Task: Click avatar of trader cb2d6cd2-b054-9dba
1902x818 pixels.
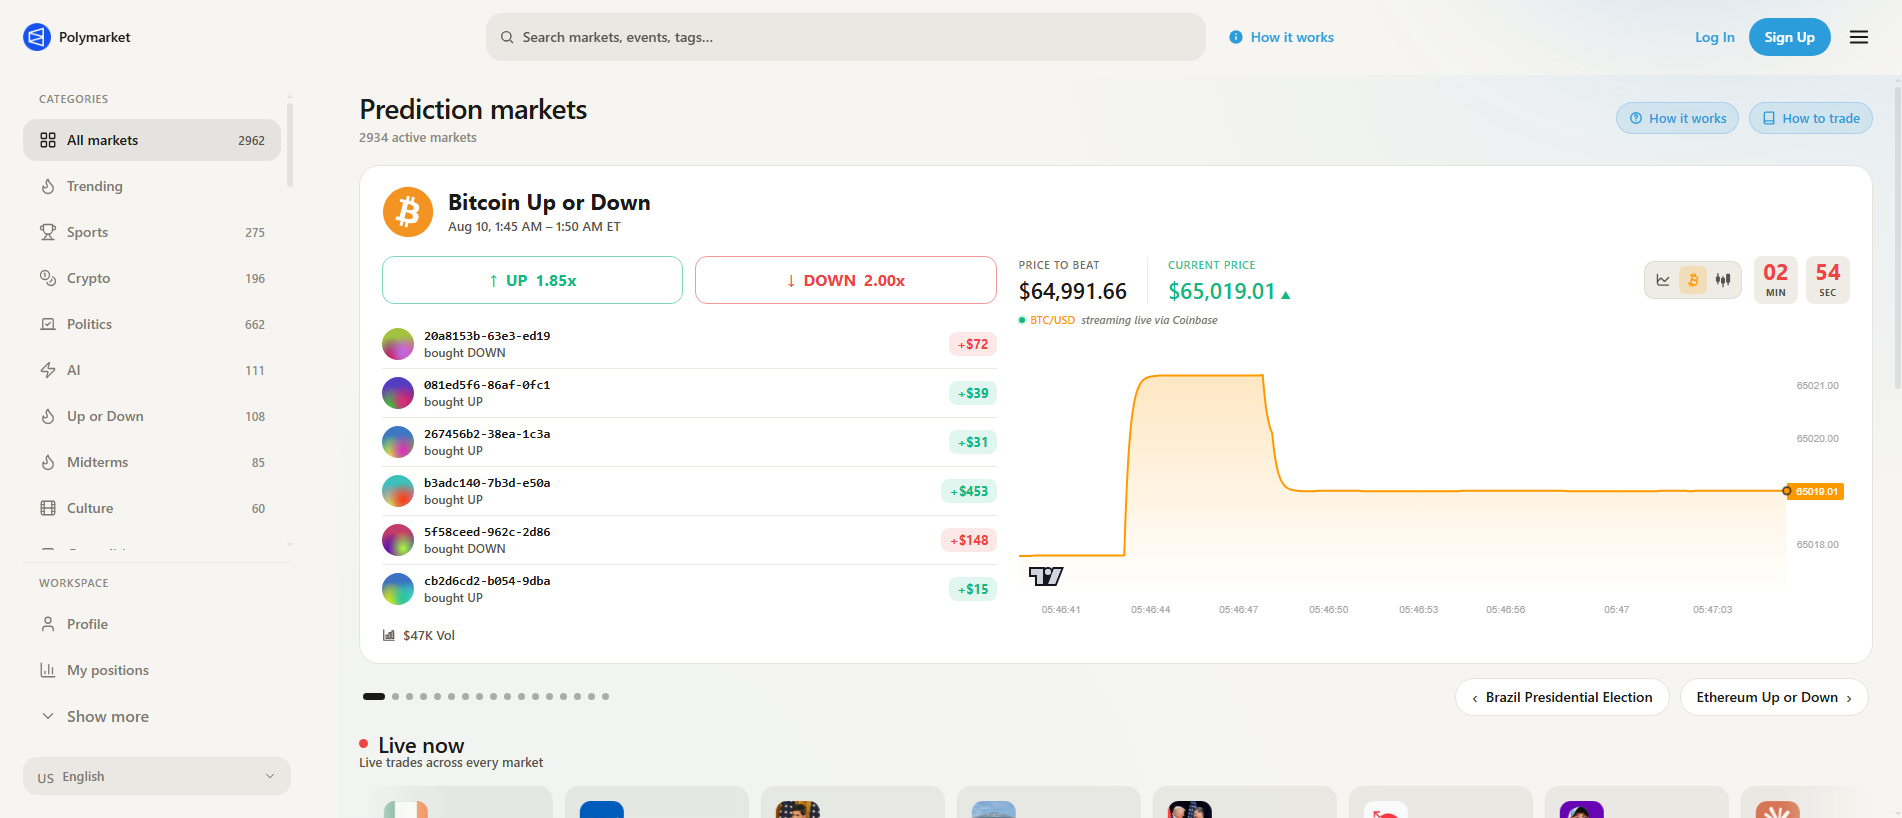Action: tap(398, 589)
